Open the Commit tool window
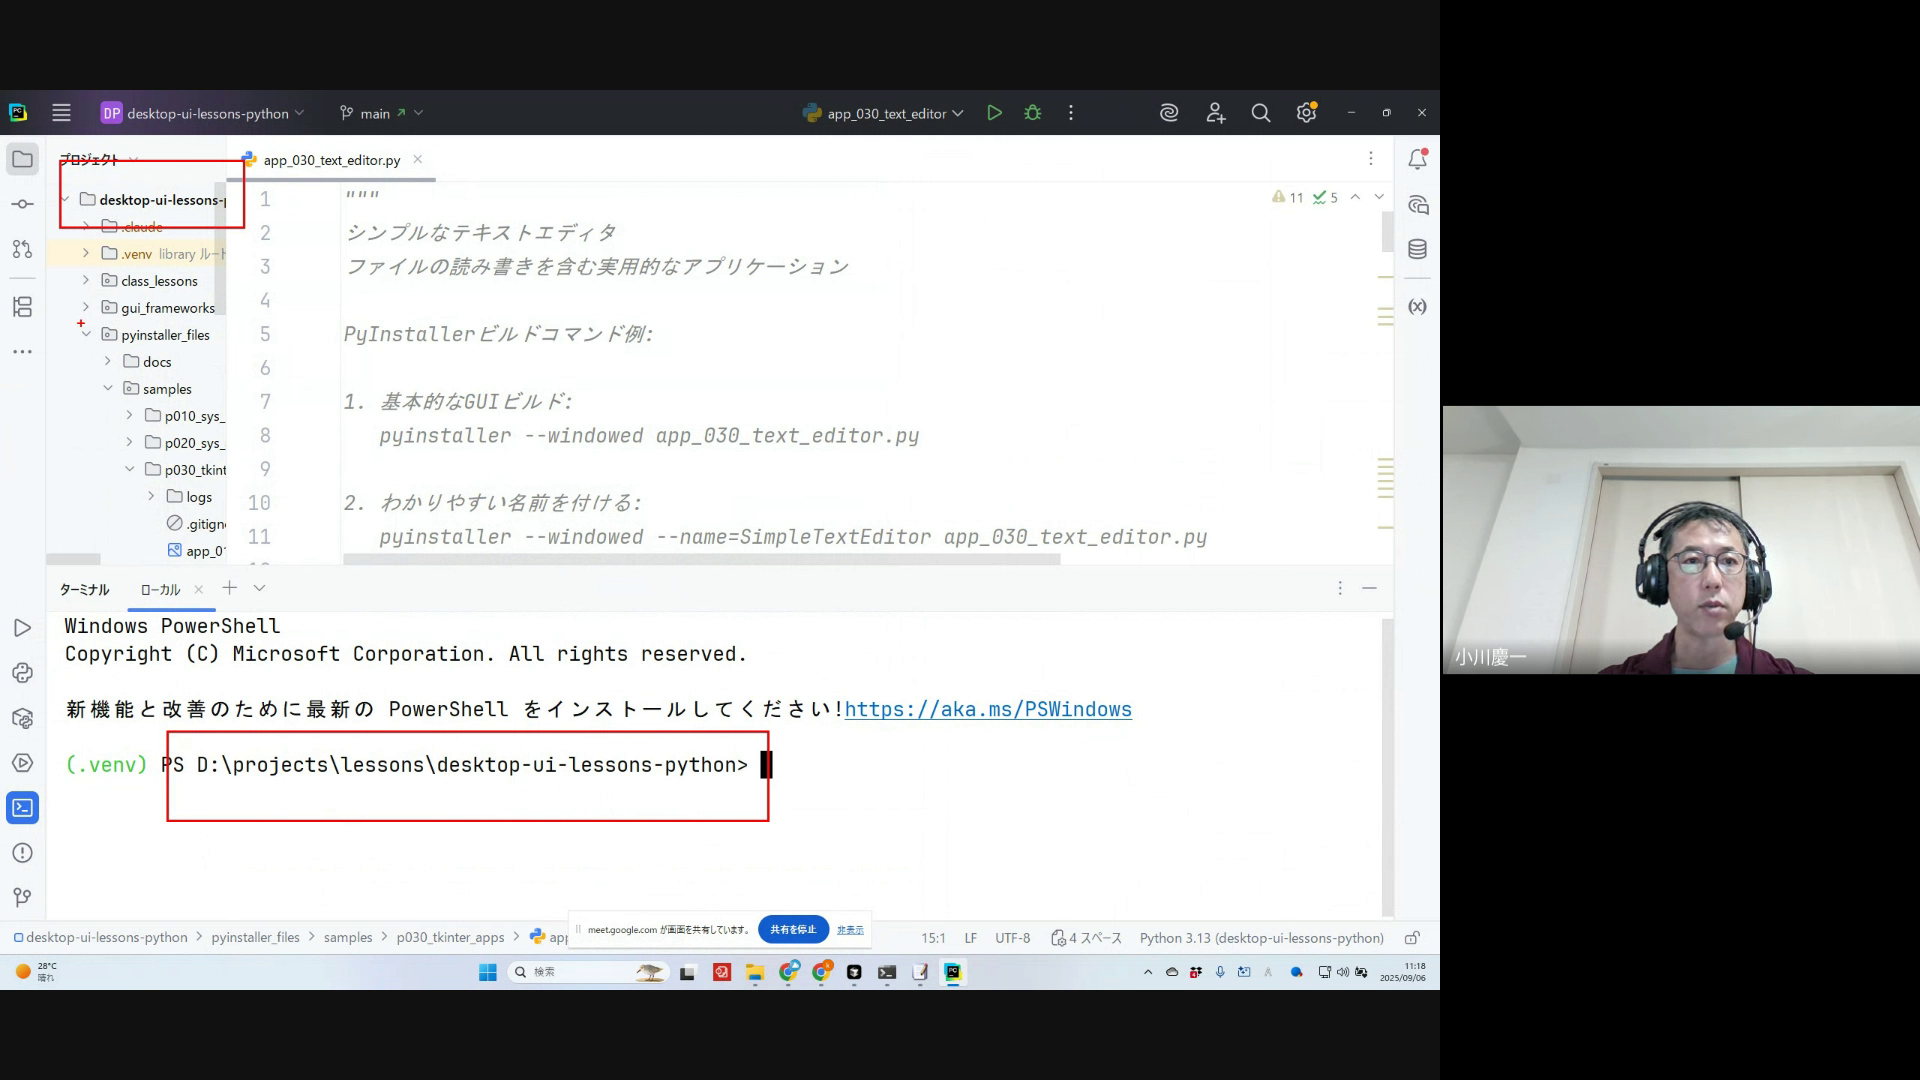The width and height of the screenshot is (1920, 1080). click(x=22, y=204)
